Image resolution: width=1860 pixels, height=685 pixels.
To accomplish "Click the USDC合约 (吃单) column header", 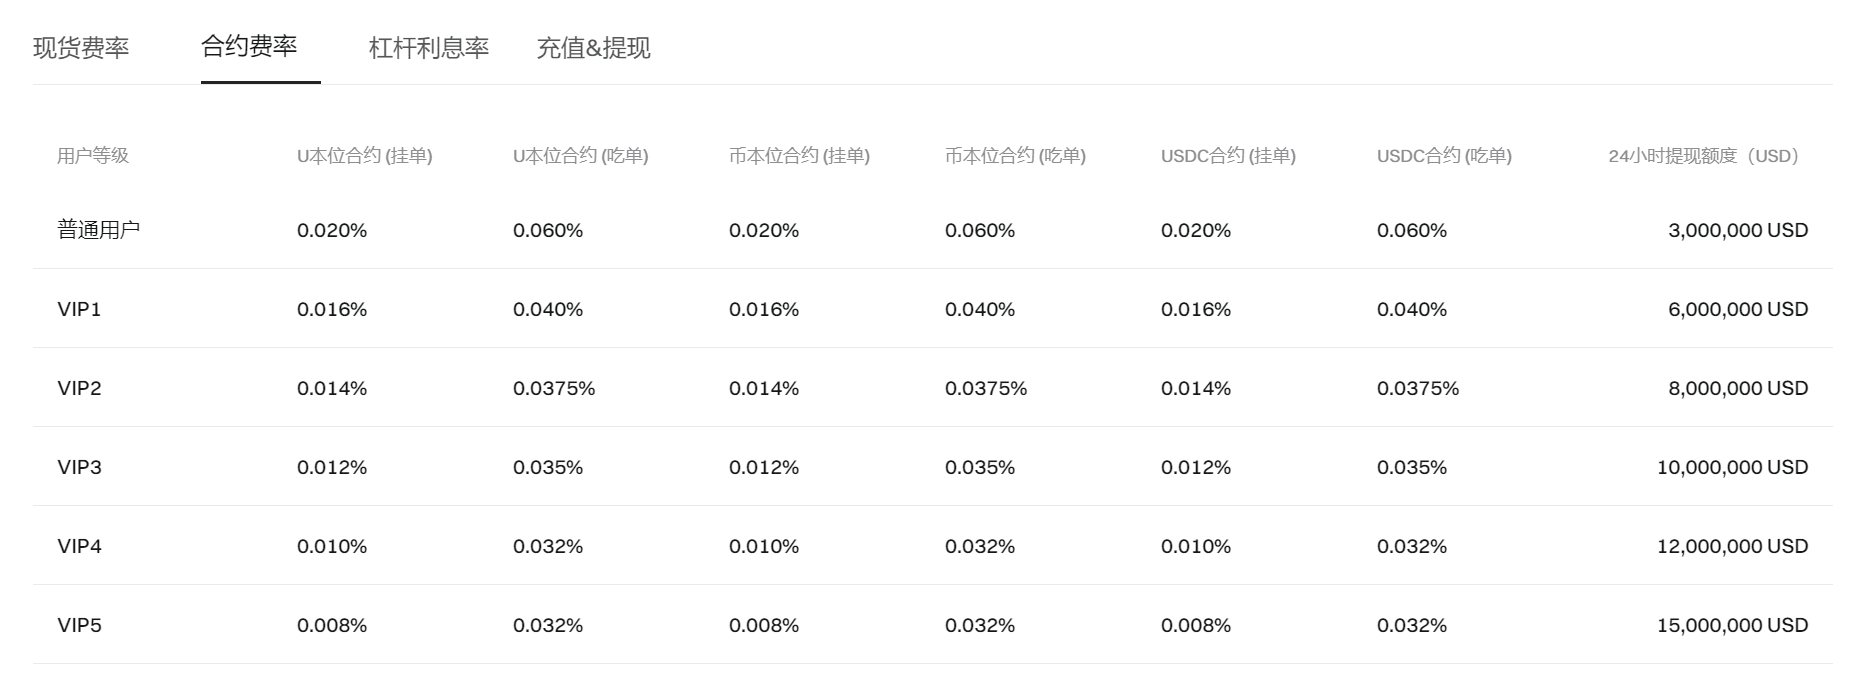I will 1445,156.
